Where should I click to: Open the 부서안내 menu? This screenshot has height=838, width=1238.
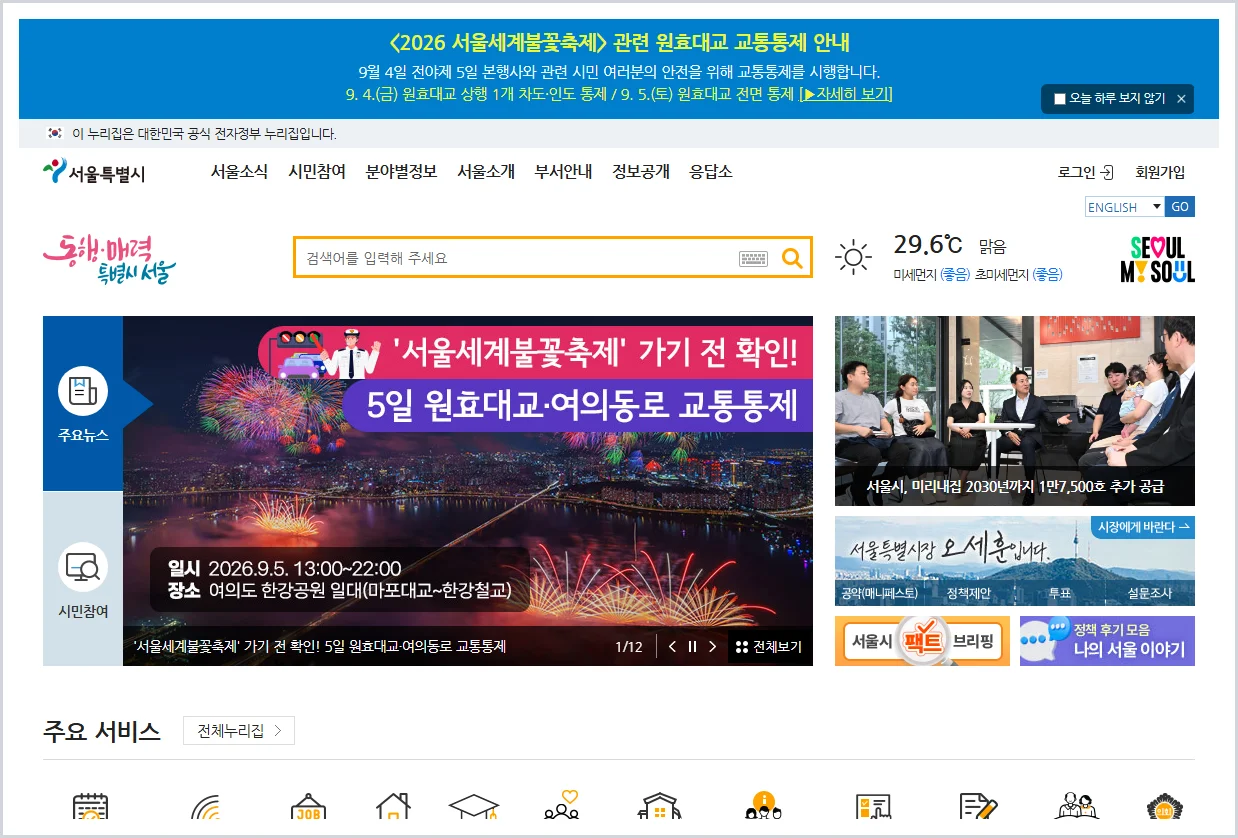pos(563,172)
